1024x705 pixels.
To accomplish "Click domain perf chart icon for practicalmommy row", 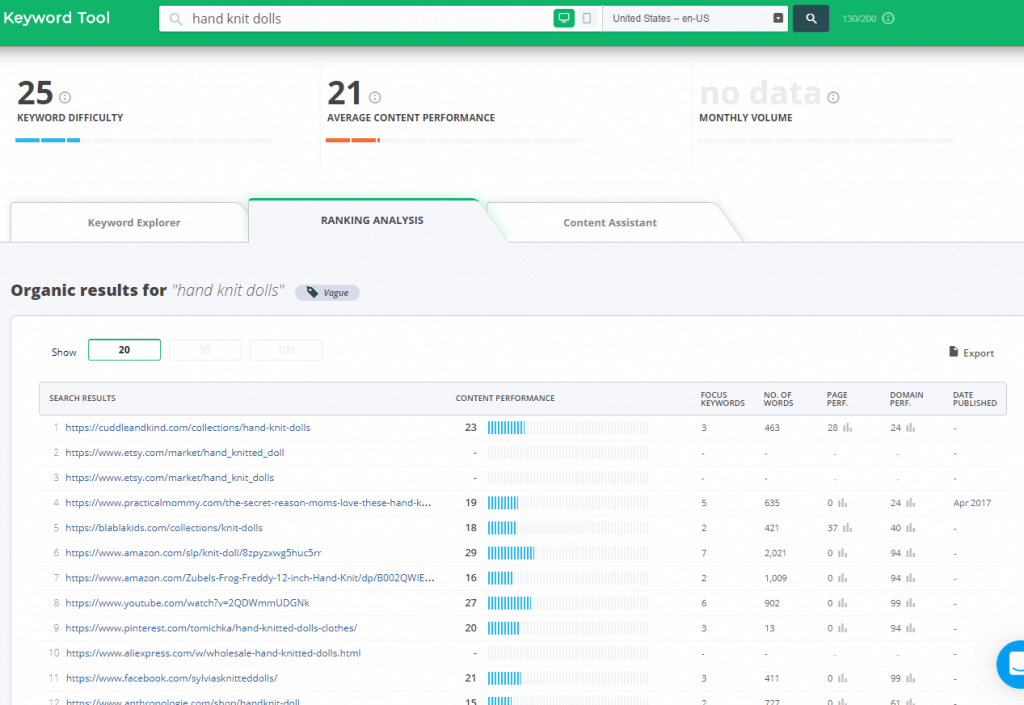I will pyautogui.click(x=910, y=503).
